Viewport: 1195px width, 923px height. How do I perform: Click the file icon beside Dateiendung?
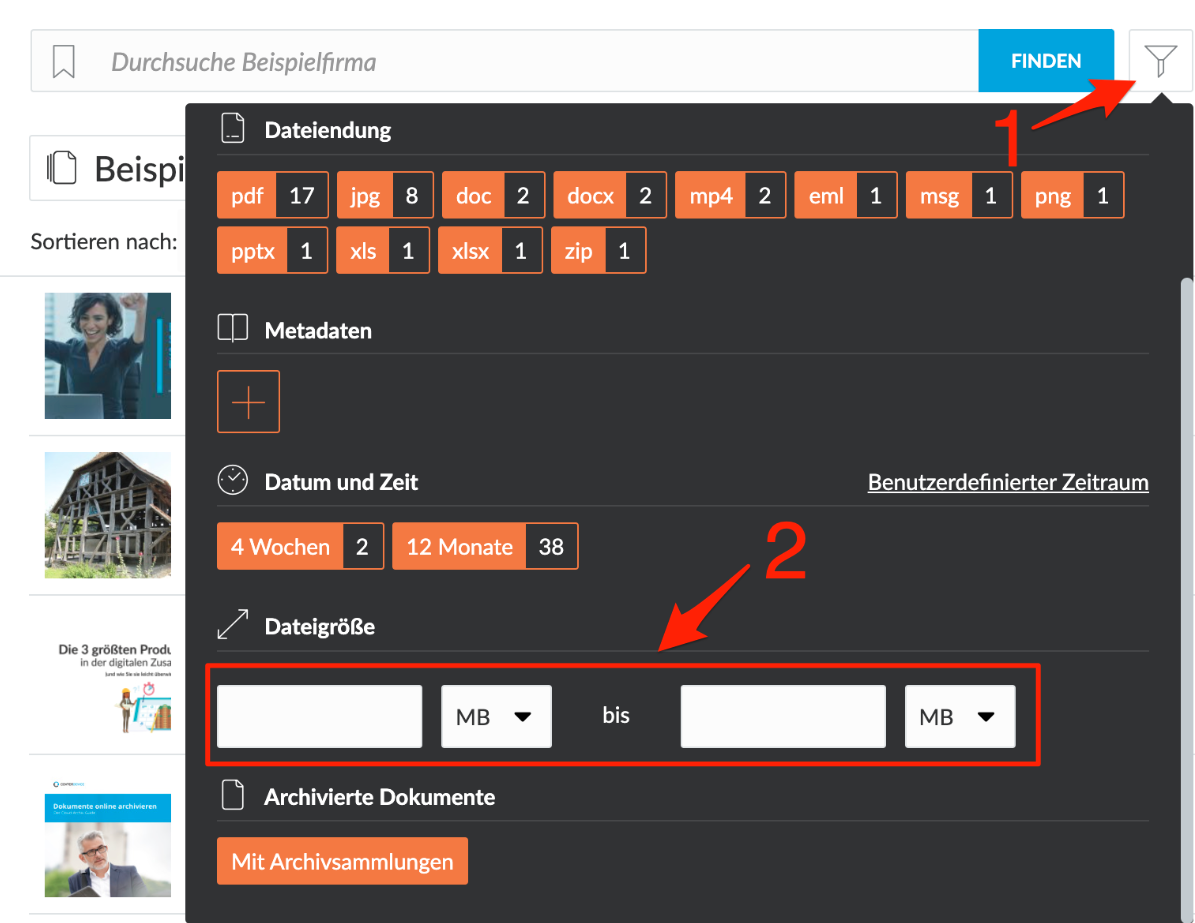[232, 128]
